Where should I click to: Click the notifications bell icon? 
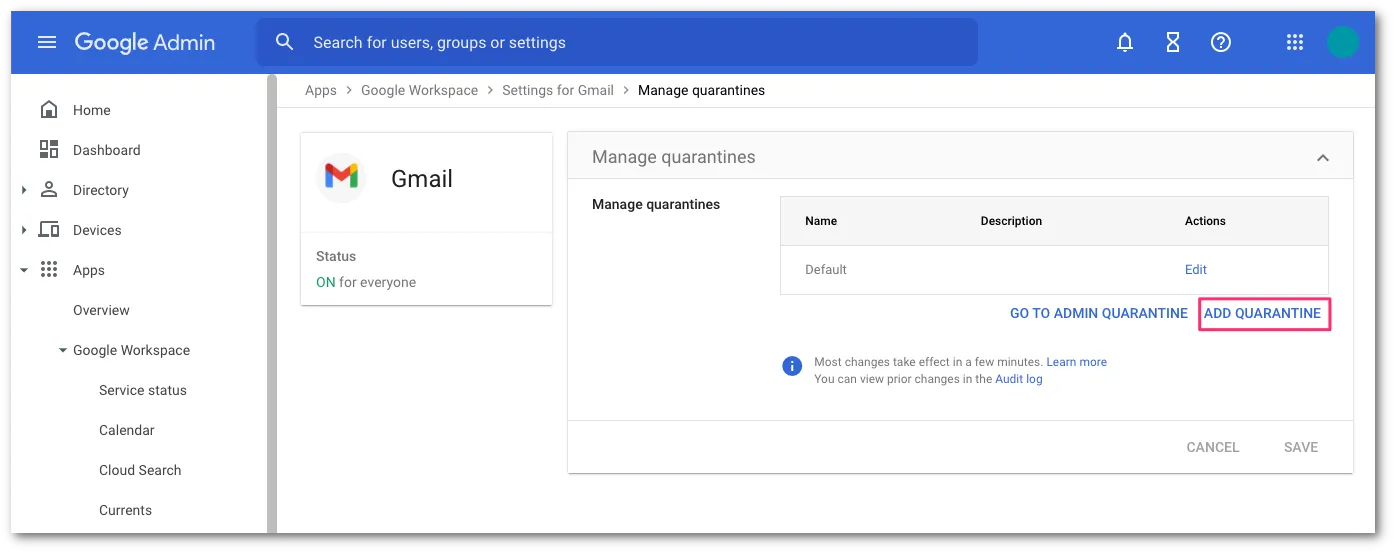[x=1125, y=42]
